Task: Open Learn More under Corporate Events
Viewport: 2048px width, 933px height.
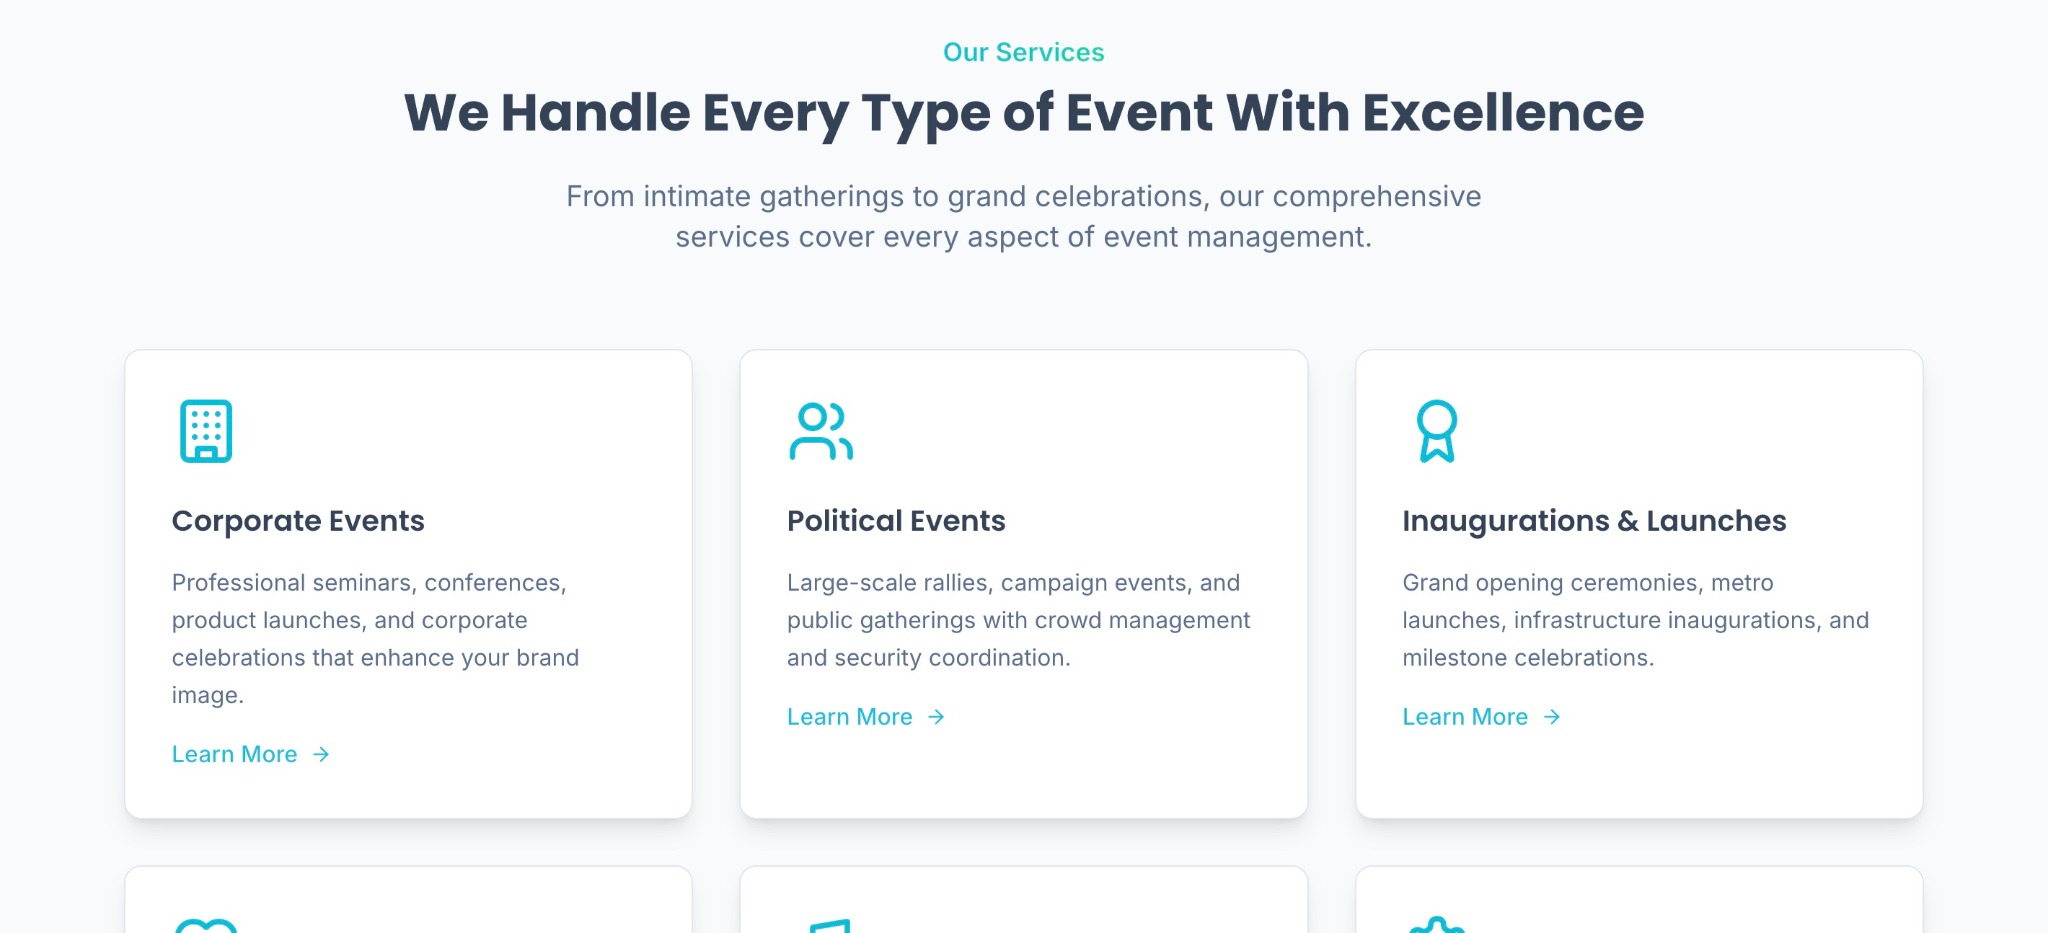Action: point(235,754)
